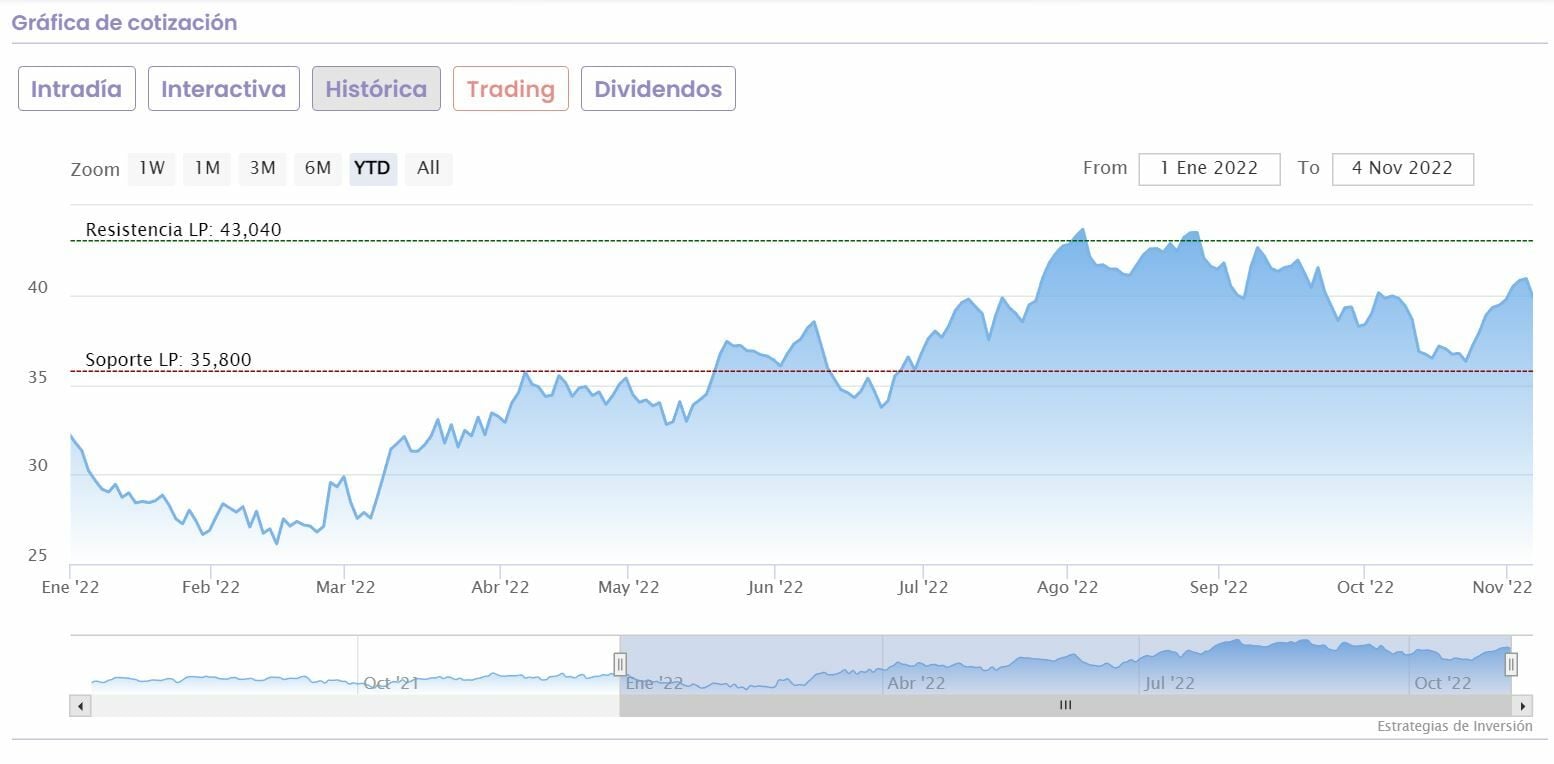Click the left scrollbar arrow
The height and width of the screenshot is (764, 1554).
coord(80,706)
